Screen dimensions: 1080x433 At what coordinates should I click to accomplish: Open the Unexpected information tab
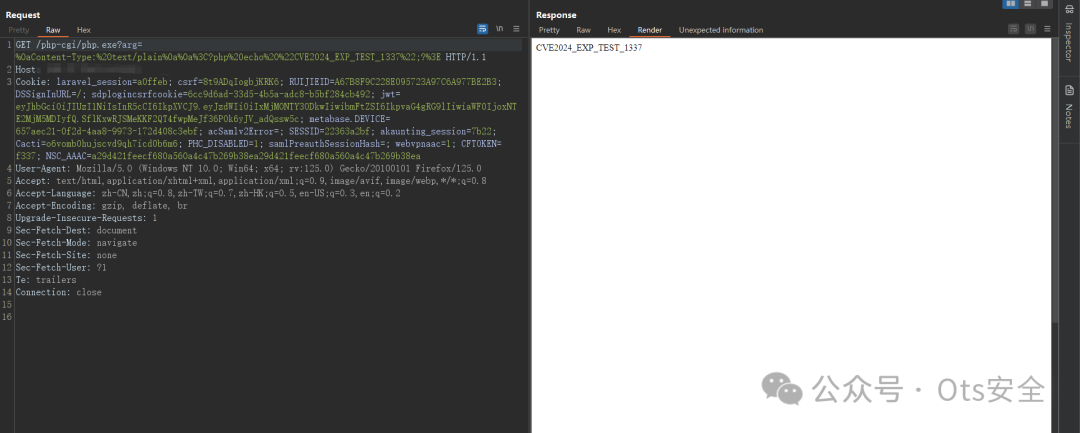pyautogui.click(x=720, y=30)
